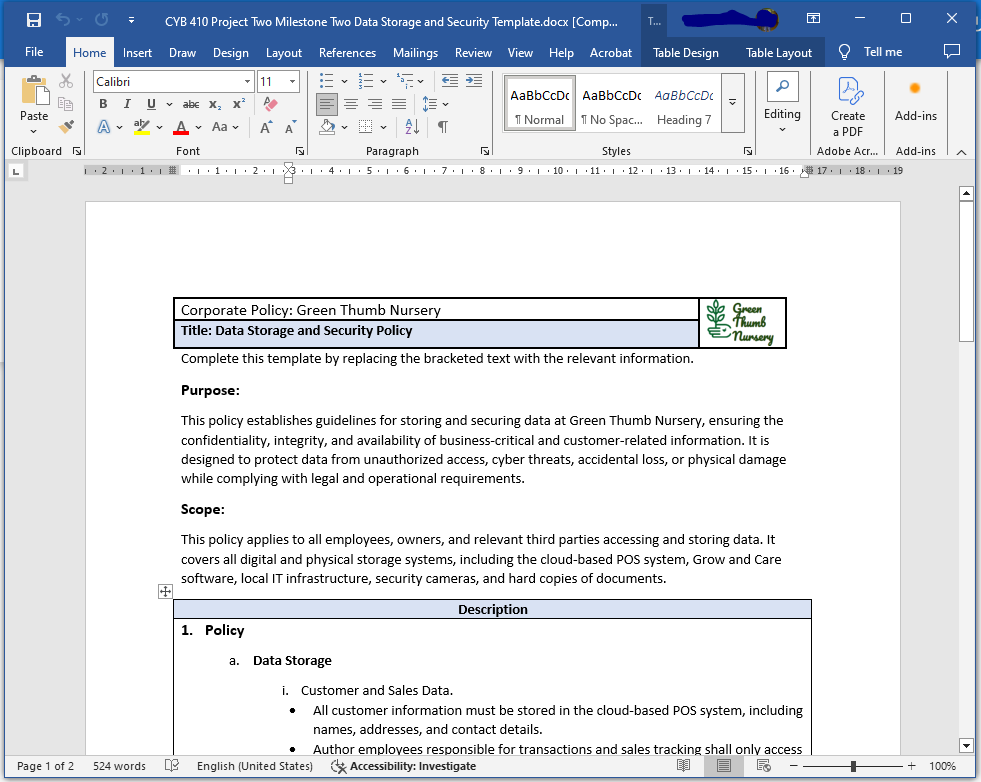Viewport: 981px width, 782px height.
Task: Open the Editing group menu
Action: pyautogui.click(x=782, y=103)
